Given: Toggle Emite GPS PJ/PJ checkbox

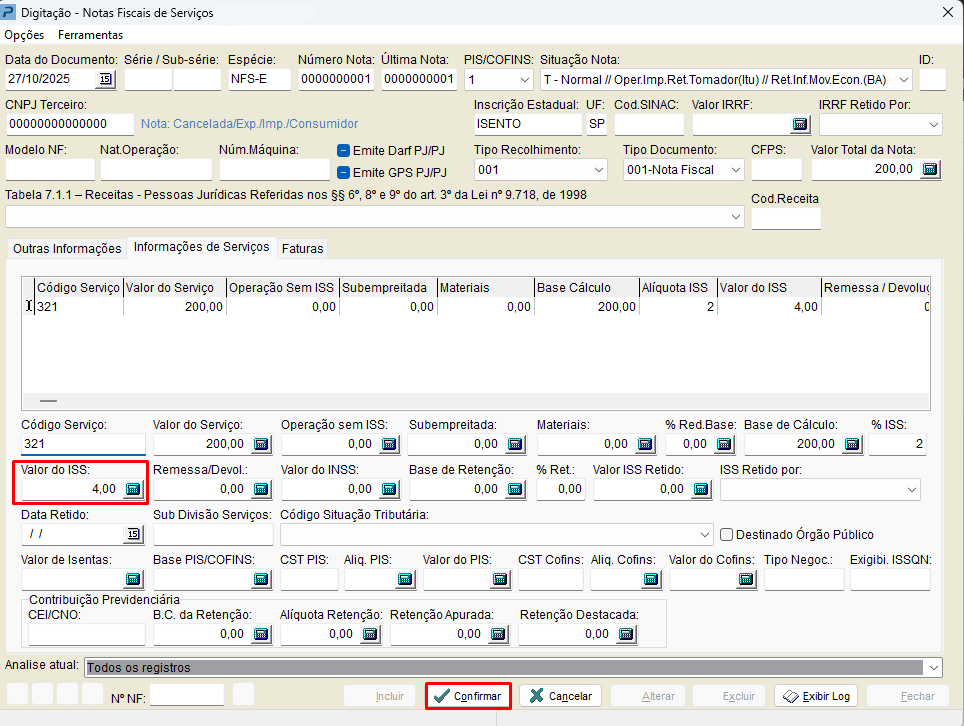Looking at the screenshot, I should point(343,172).
